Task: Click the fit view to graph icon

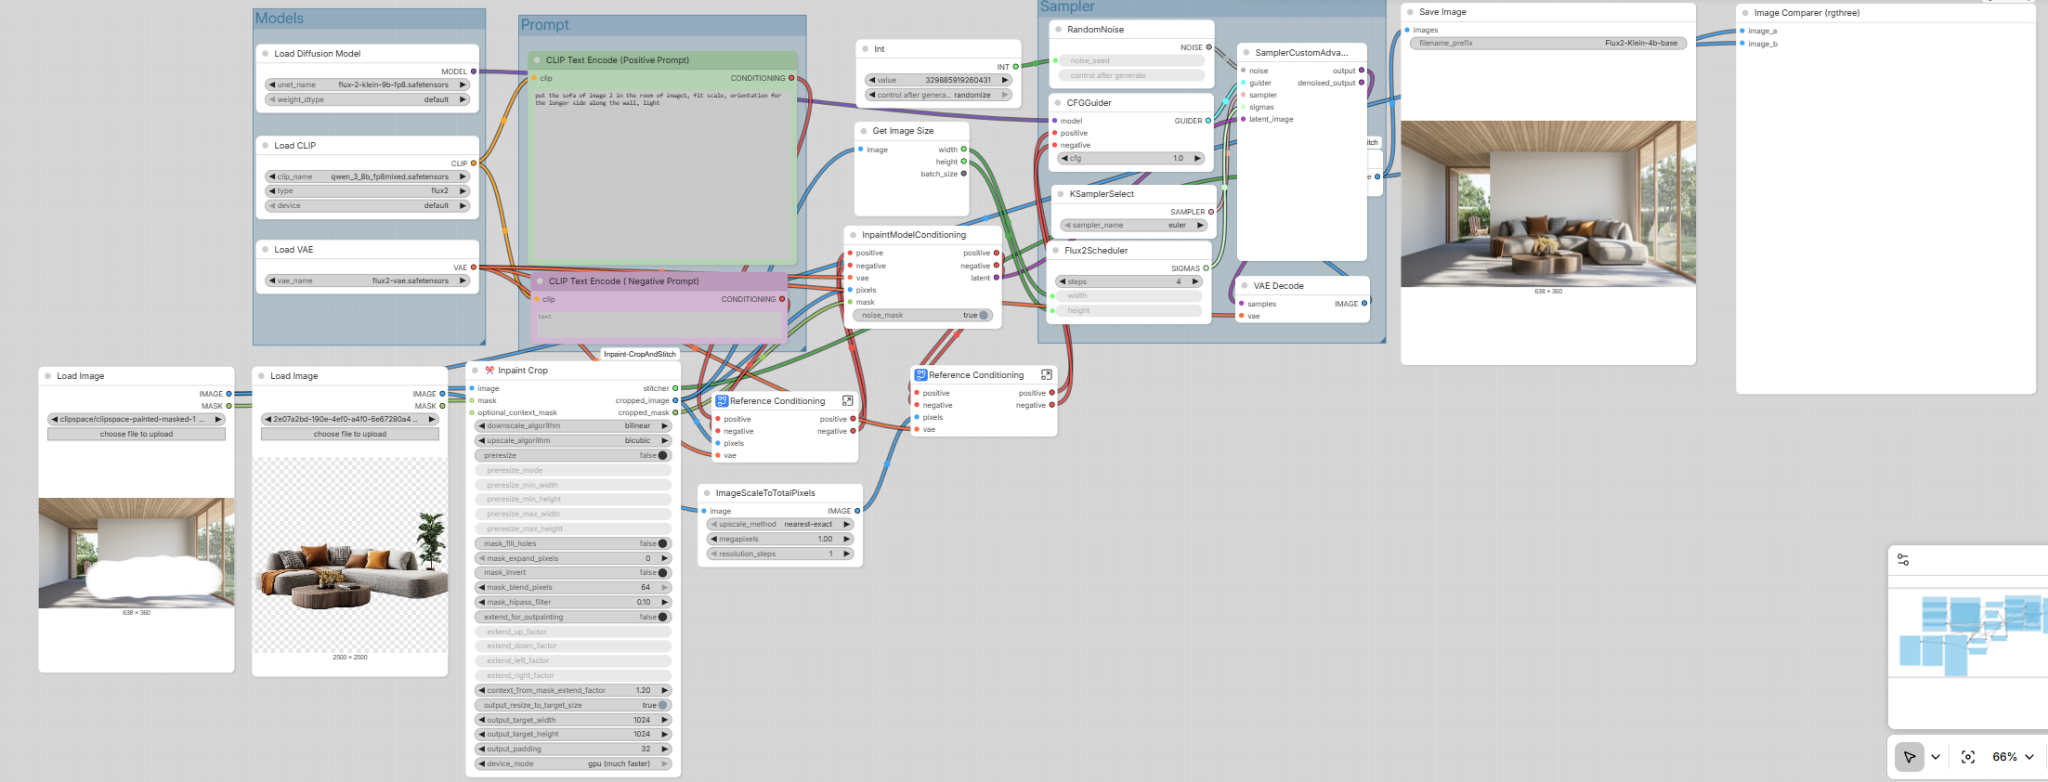Action: pyautogui.click(x=1968, y=757)
